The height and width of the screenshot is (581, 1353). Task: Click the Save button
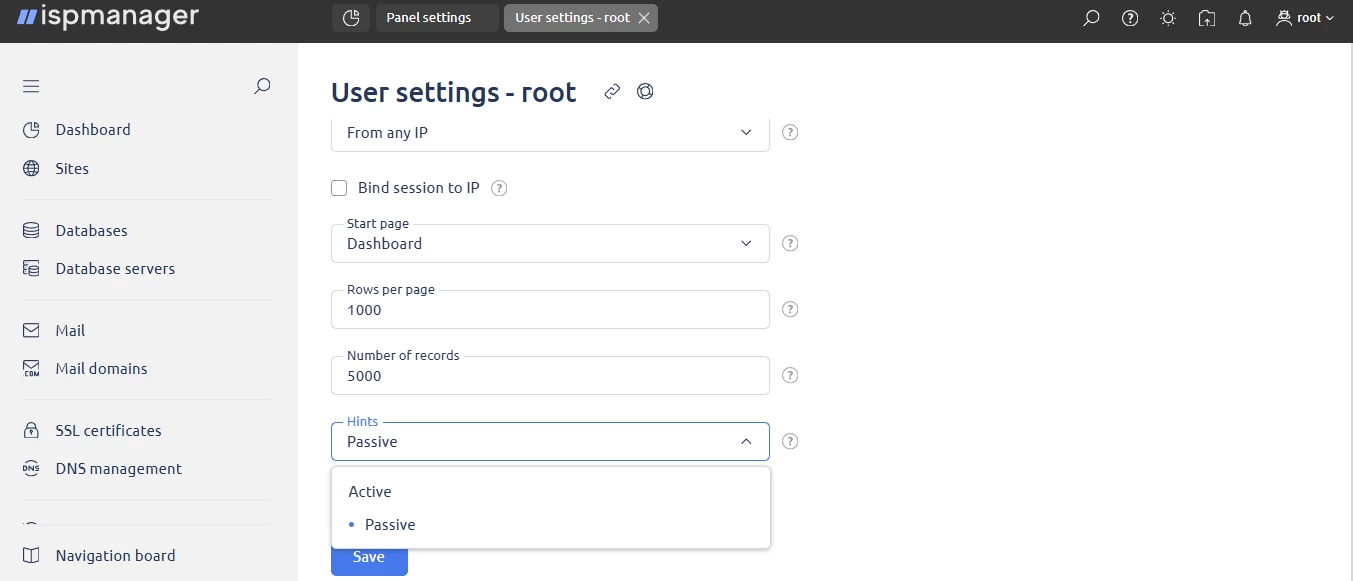(368, 557)
